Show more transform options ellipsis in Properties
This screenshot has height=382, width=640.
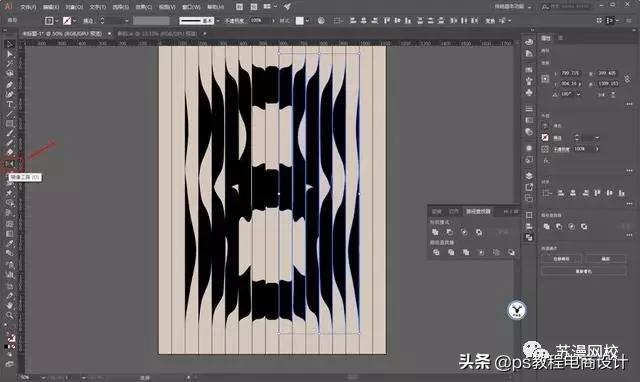point(629,104)
